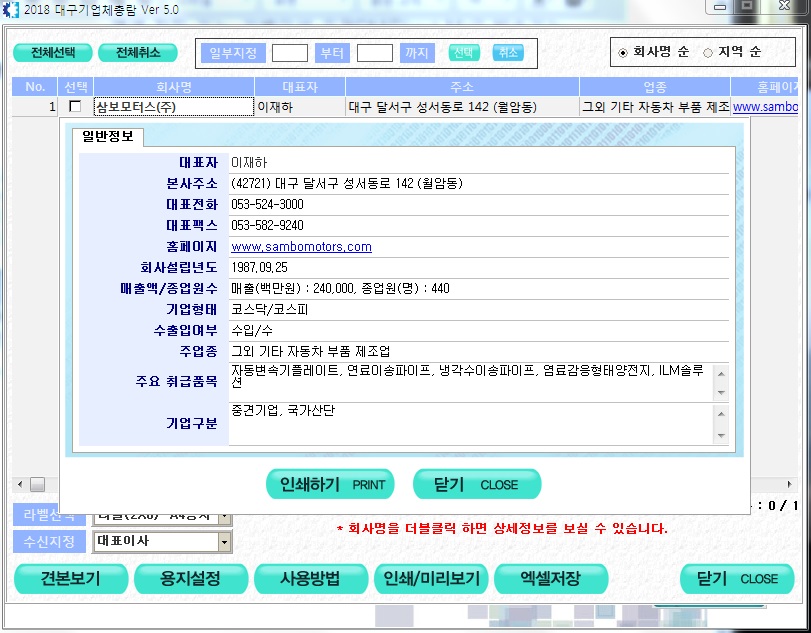811x633 pixels.
Task: Focus the range start input before 부터
Action: click(x=290, y=53)
